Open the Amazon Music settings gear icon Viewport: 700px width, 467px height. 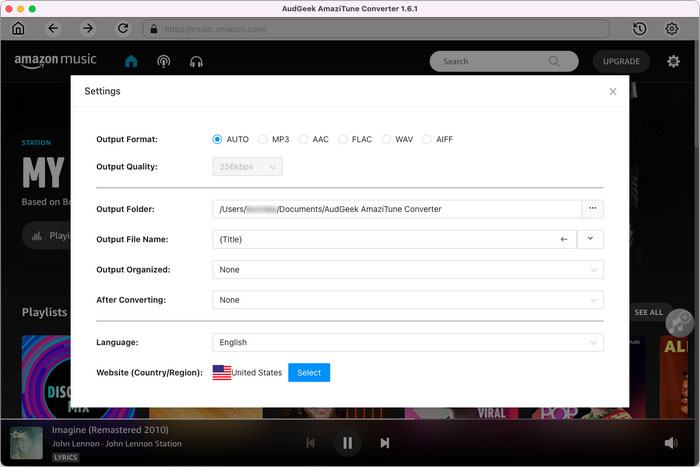tap(673, 61)
